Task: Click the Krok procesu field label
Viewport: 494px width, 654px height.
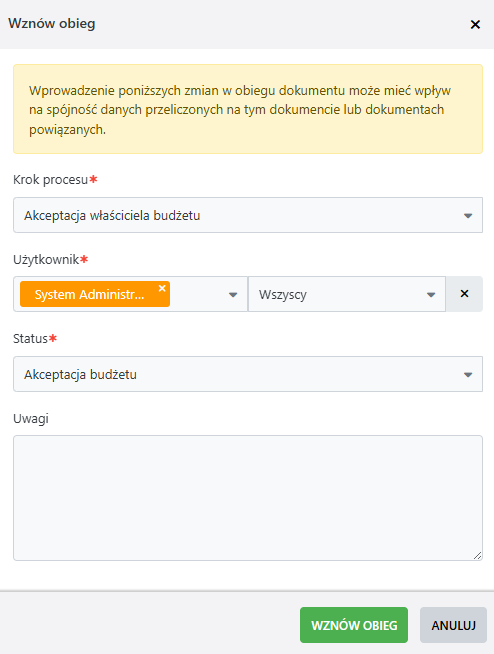Action: coord(50,180)
